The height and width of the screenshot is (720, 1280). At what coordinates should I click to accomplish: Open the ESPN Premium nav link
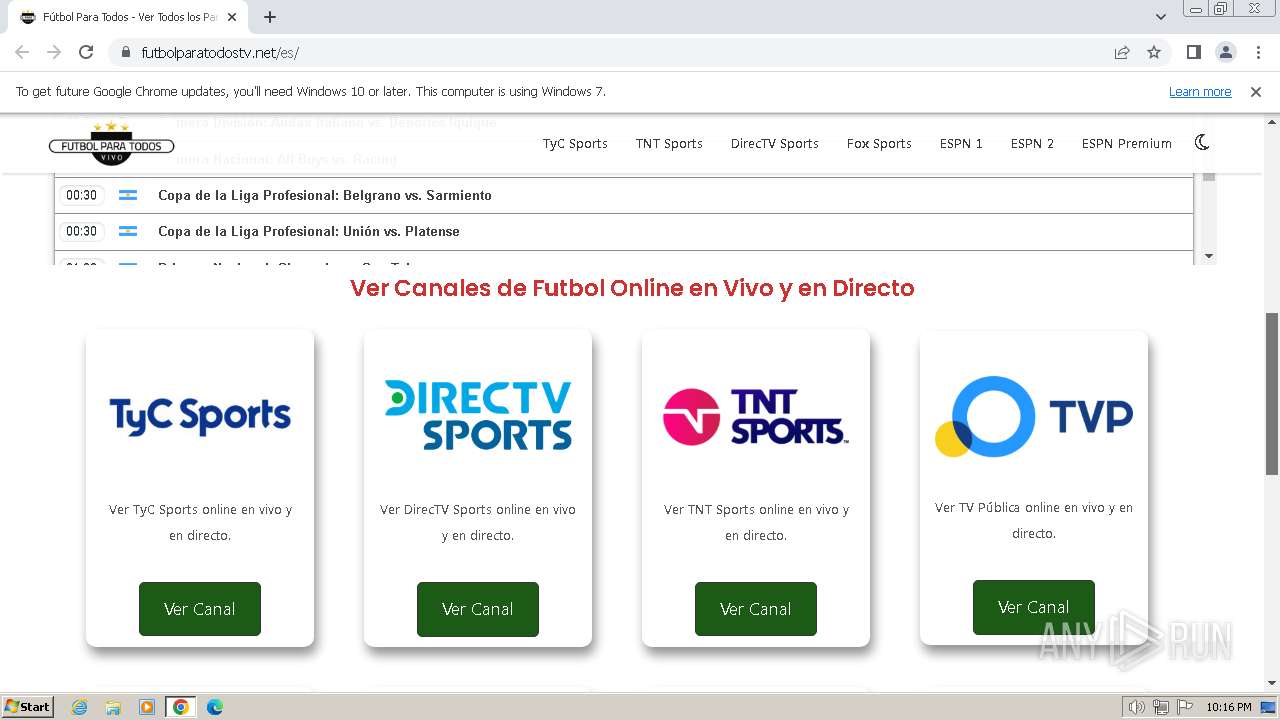(x=1126, y=144)
